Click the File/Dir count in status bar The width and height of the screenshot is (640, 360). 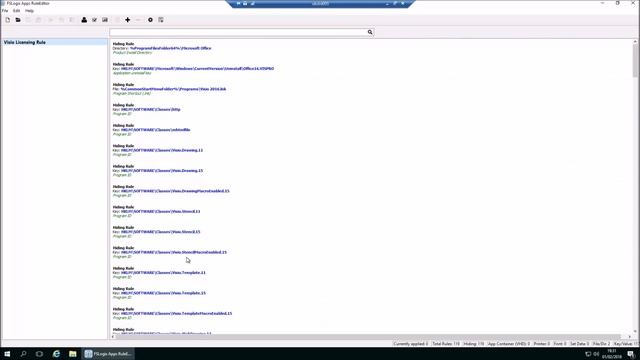click(x=601, y=344)
